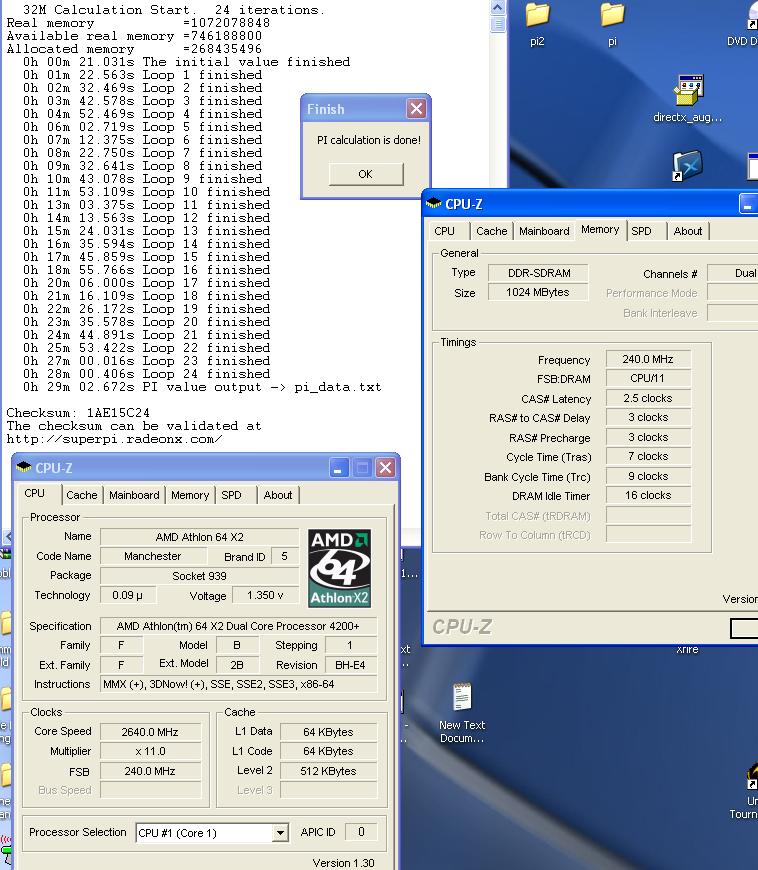Open the blue X shortcut icon on desktop
The width and height of the screenshot is (758, 870).
pos(688,166)
